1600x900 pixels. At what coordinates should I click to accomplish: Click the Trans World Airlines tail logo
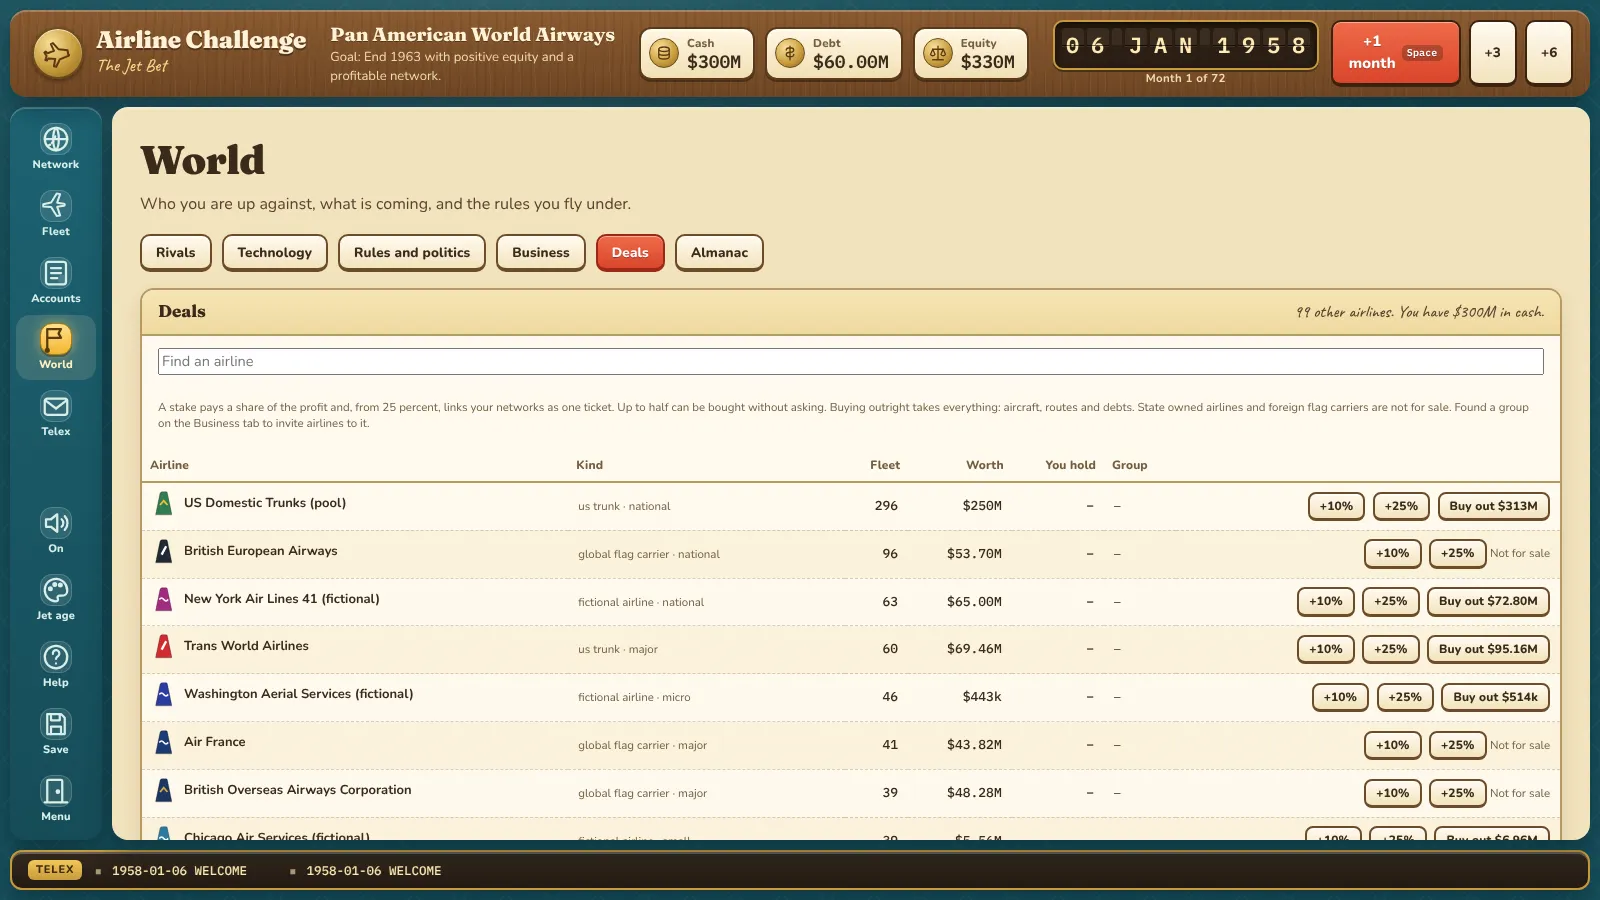[164, 647]
